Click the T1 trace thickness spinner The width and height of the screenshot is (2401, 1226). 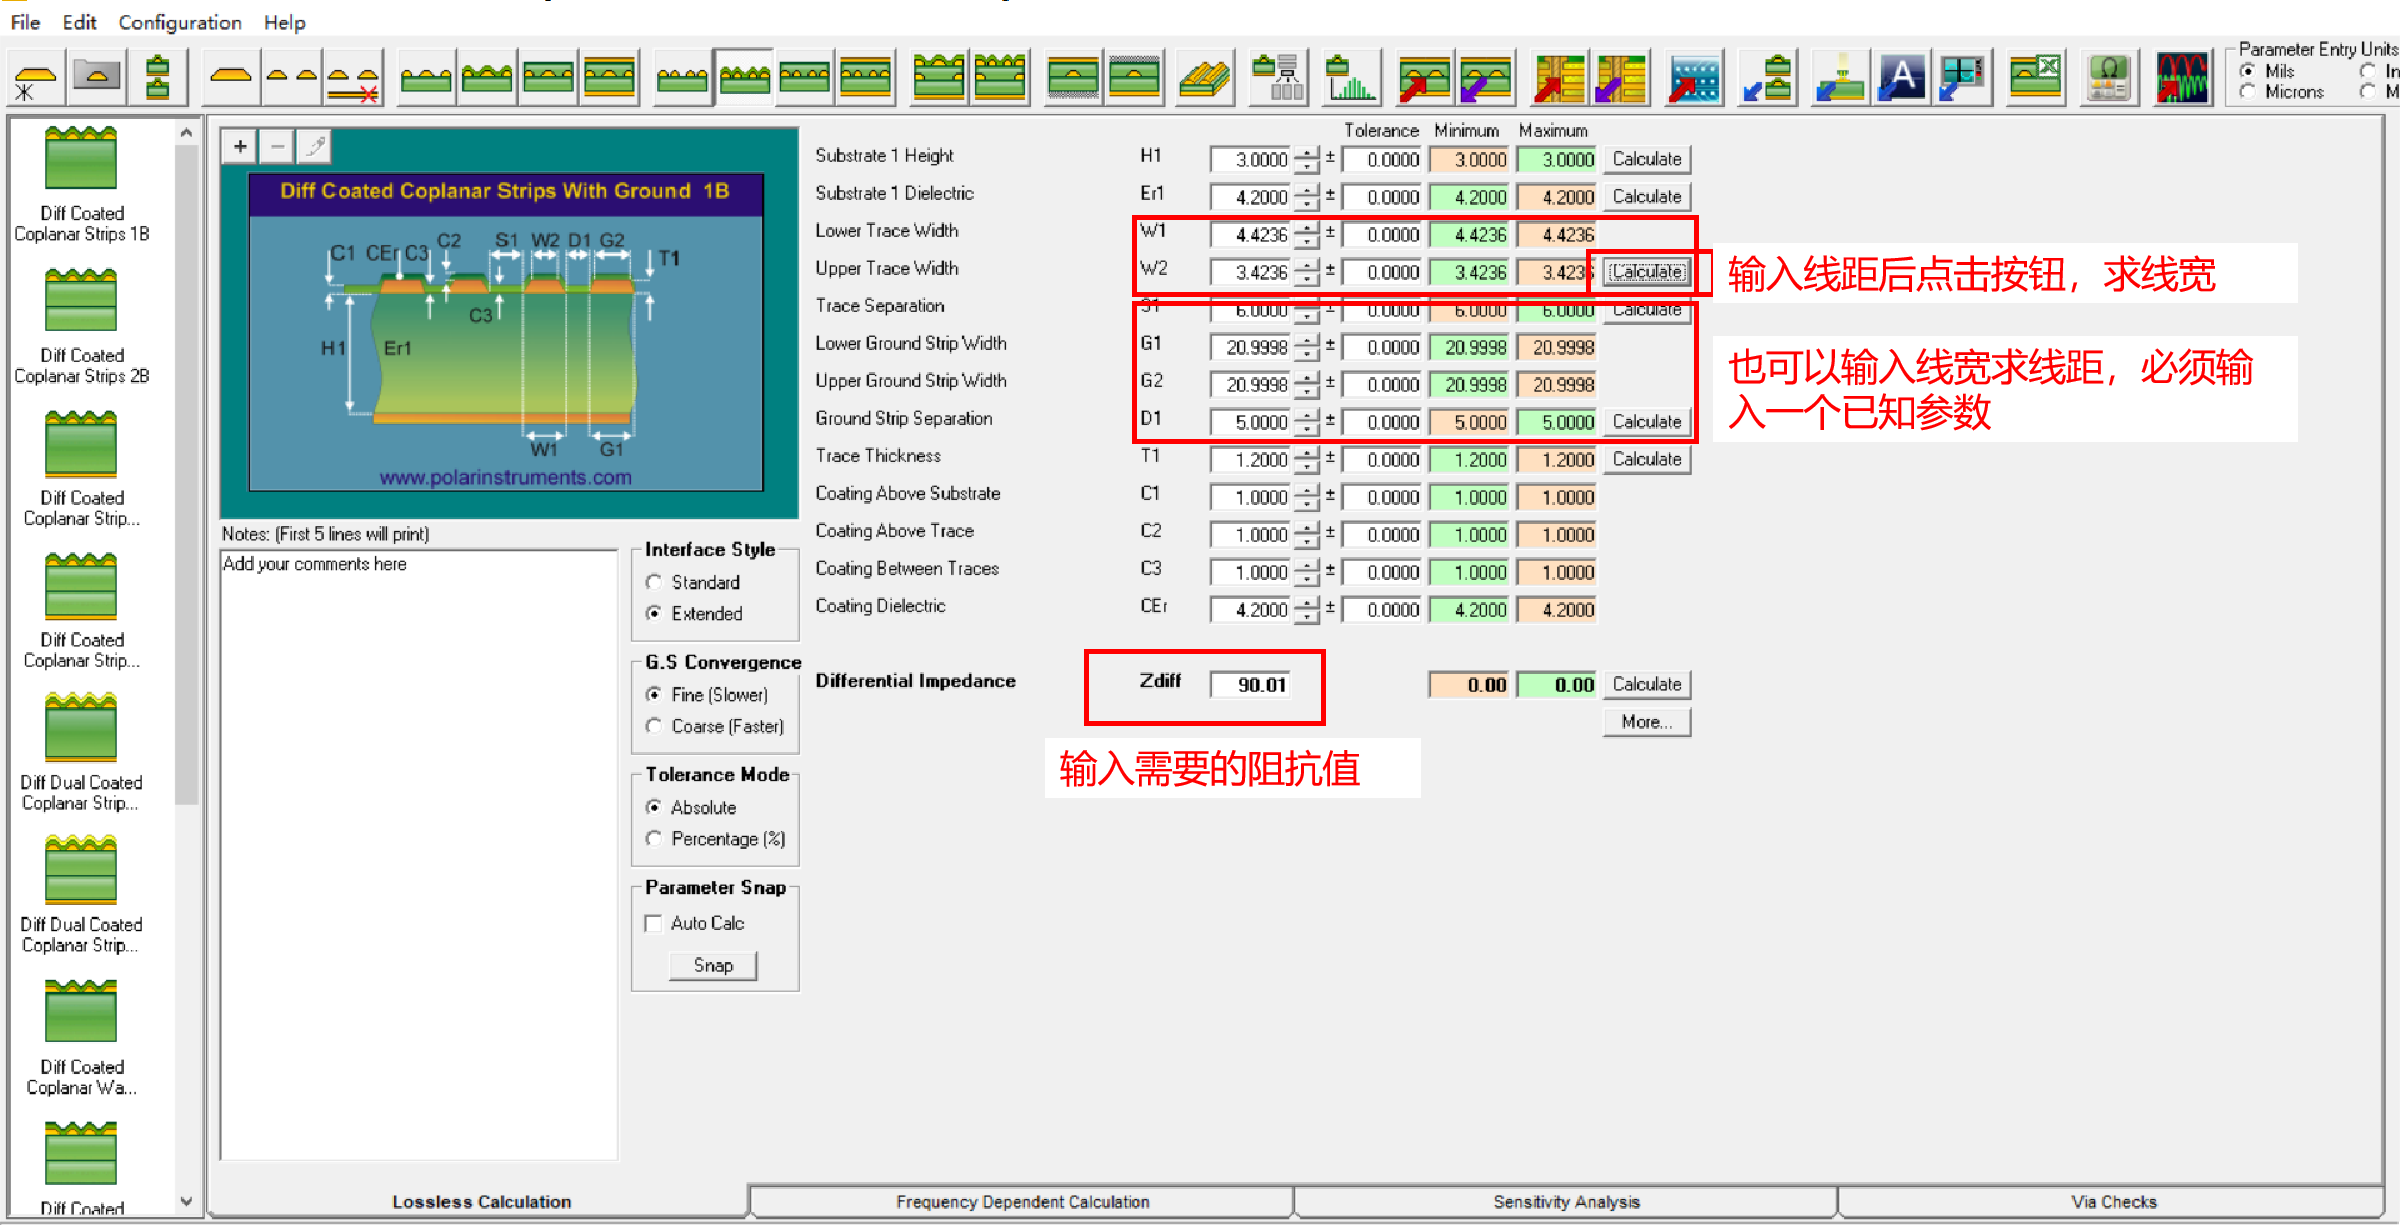click(1306, 460)
